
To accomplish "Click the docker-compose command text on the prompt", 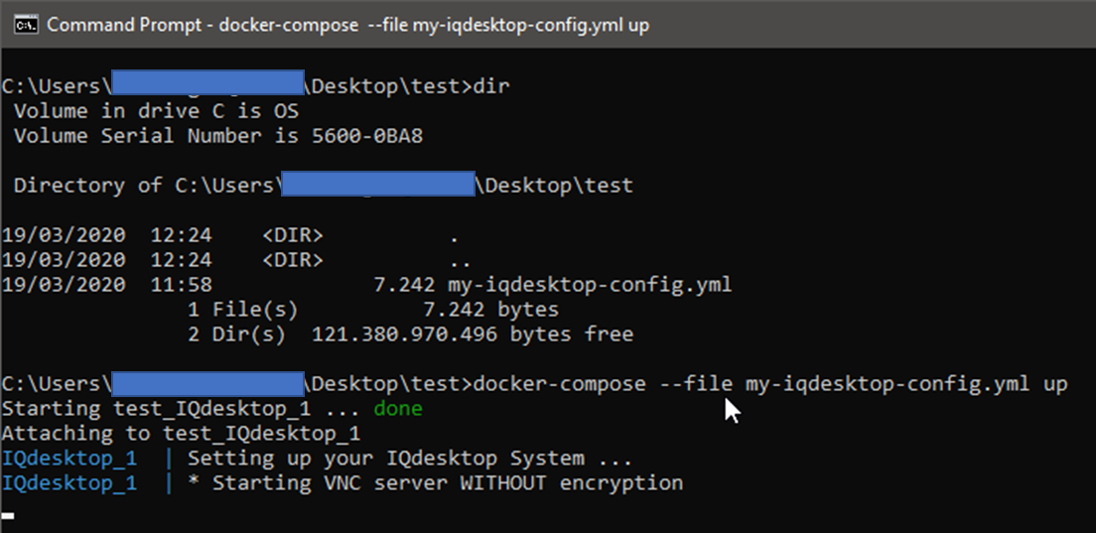I will 770,384.
